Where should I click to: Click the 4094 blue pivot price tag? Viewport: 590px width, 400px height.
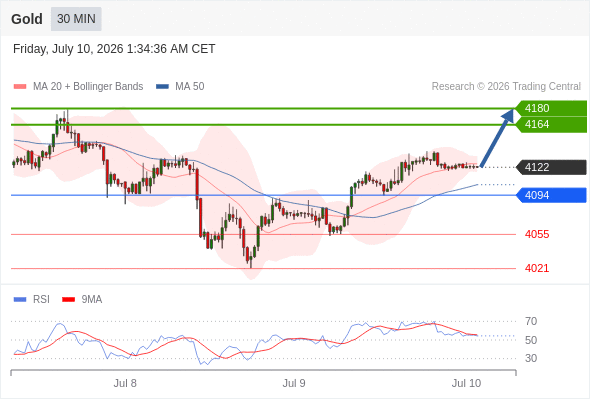(x=551, y=195)
